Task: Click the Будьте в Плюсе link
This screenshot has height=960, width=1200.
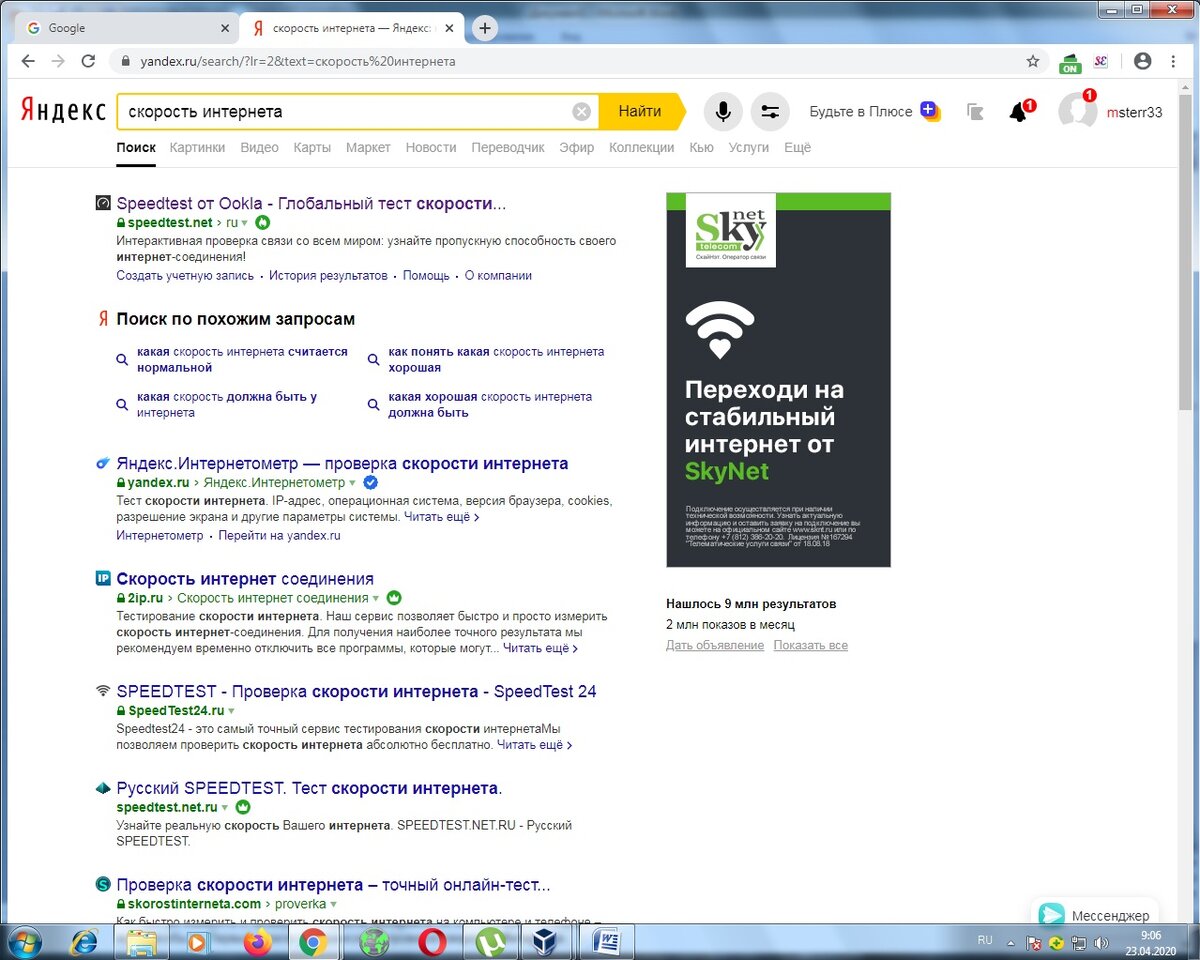Action: tap(861, 111)
